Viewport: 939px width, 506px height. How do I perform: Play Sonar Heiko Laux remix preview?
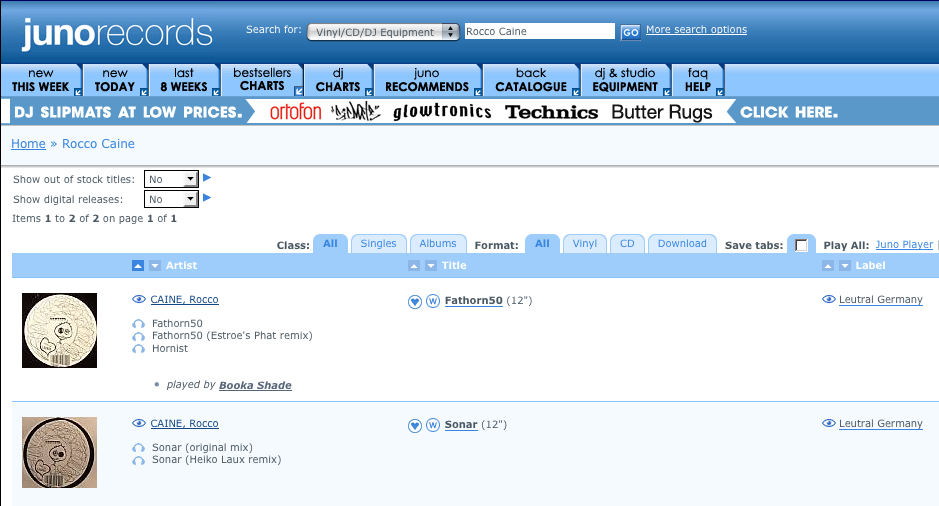pos(138,460)
